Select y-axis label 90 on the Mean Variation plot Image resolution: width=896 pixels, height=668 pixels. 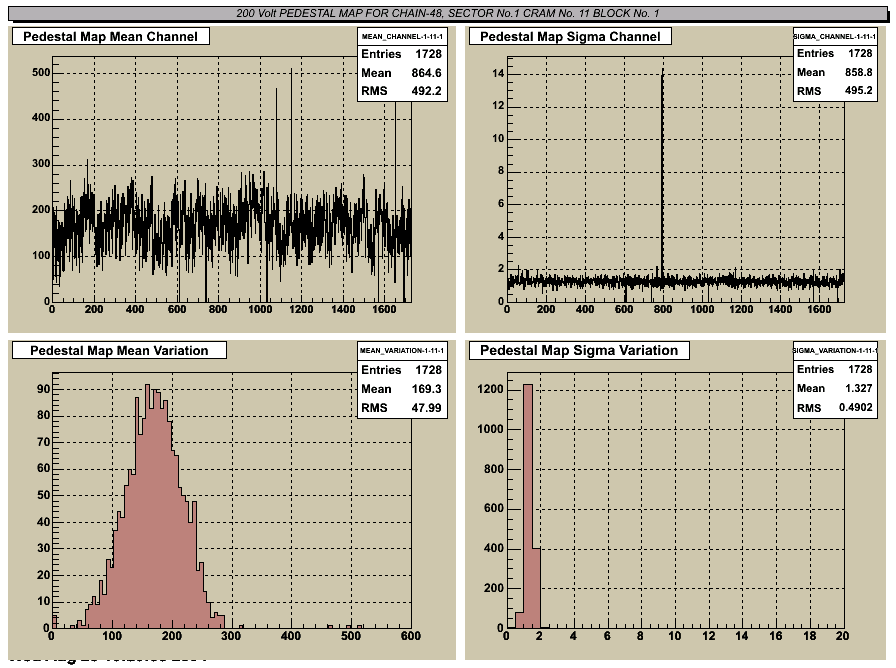coord(43,389)
